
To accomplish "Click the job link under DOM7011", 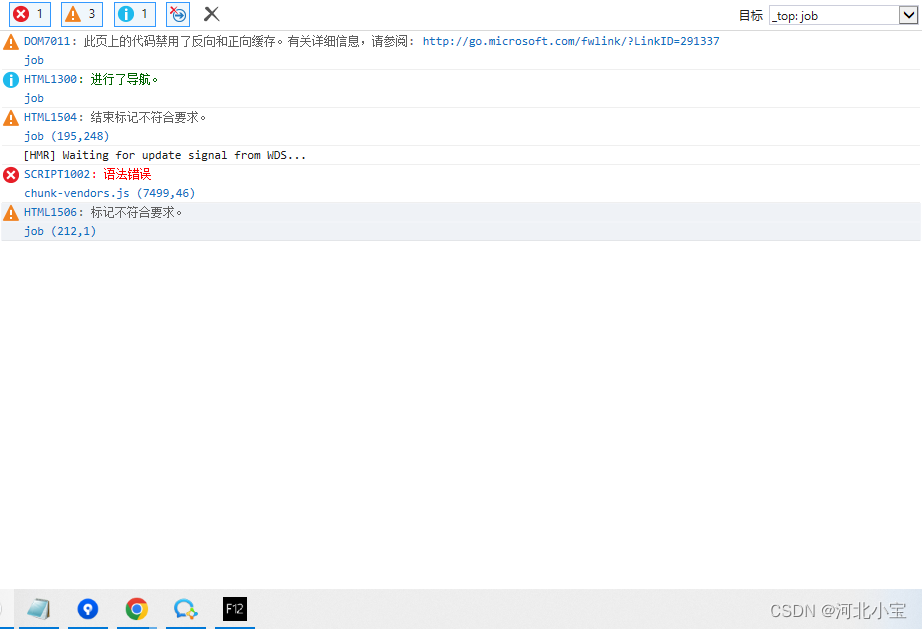I will (33, 60).
